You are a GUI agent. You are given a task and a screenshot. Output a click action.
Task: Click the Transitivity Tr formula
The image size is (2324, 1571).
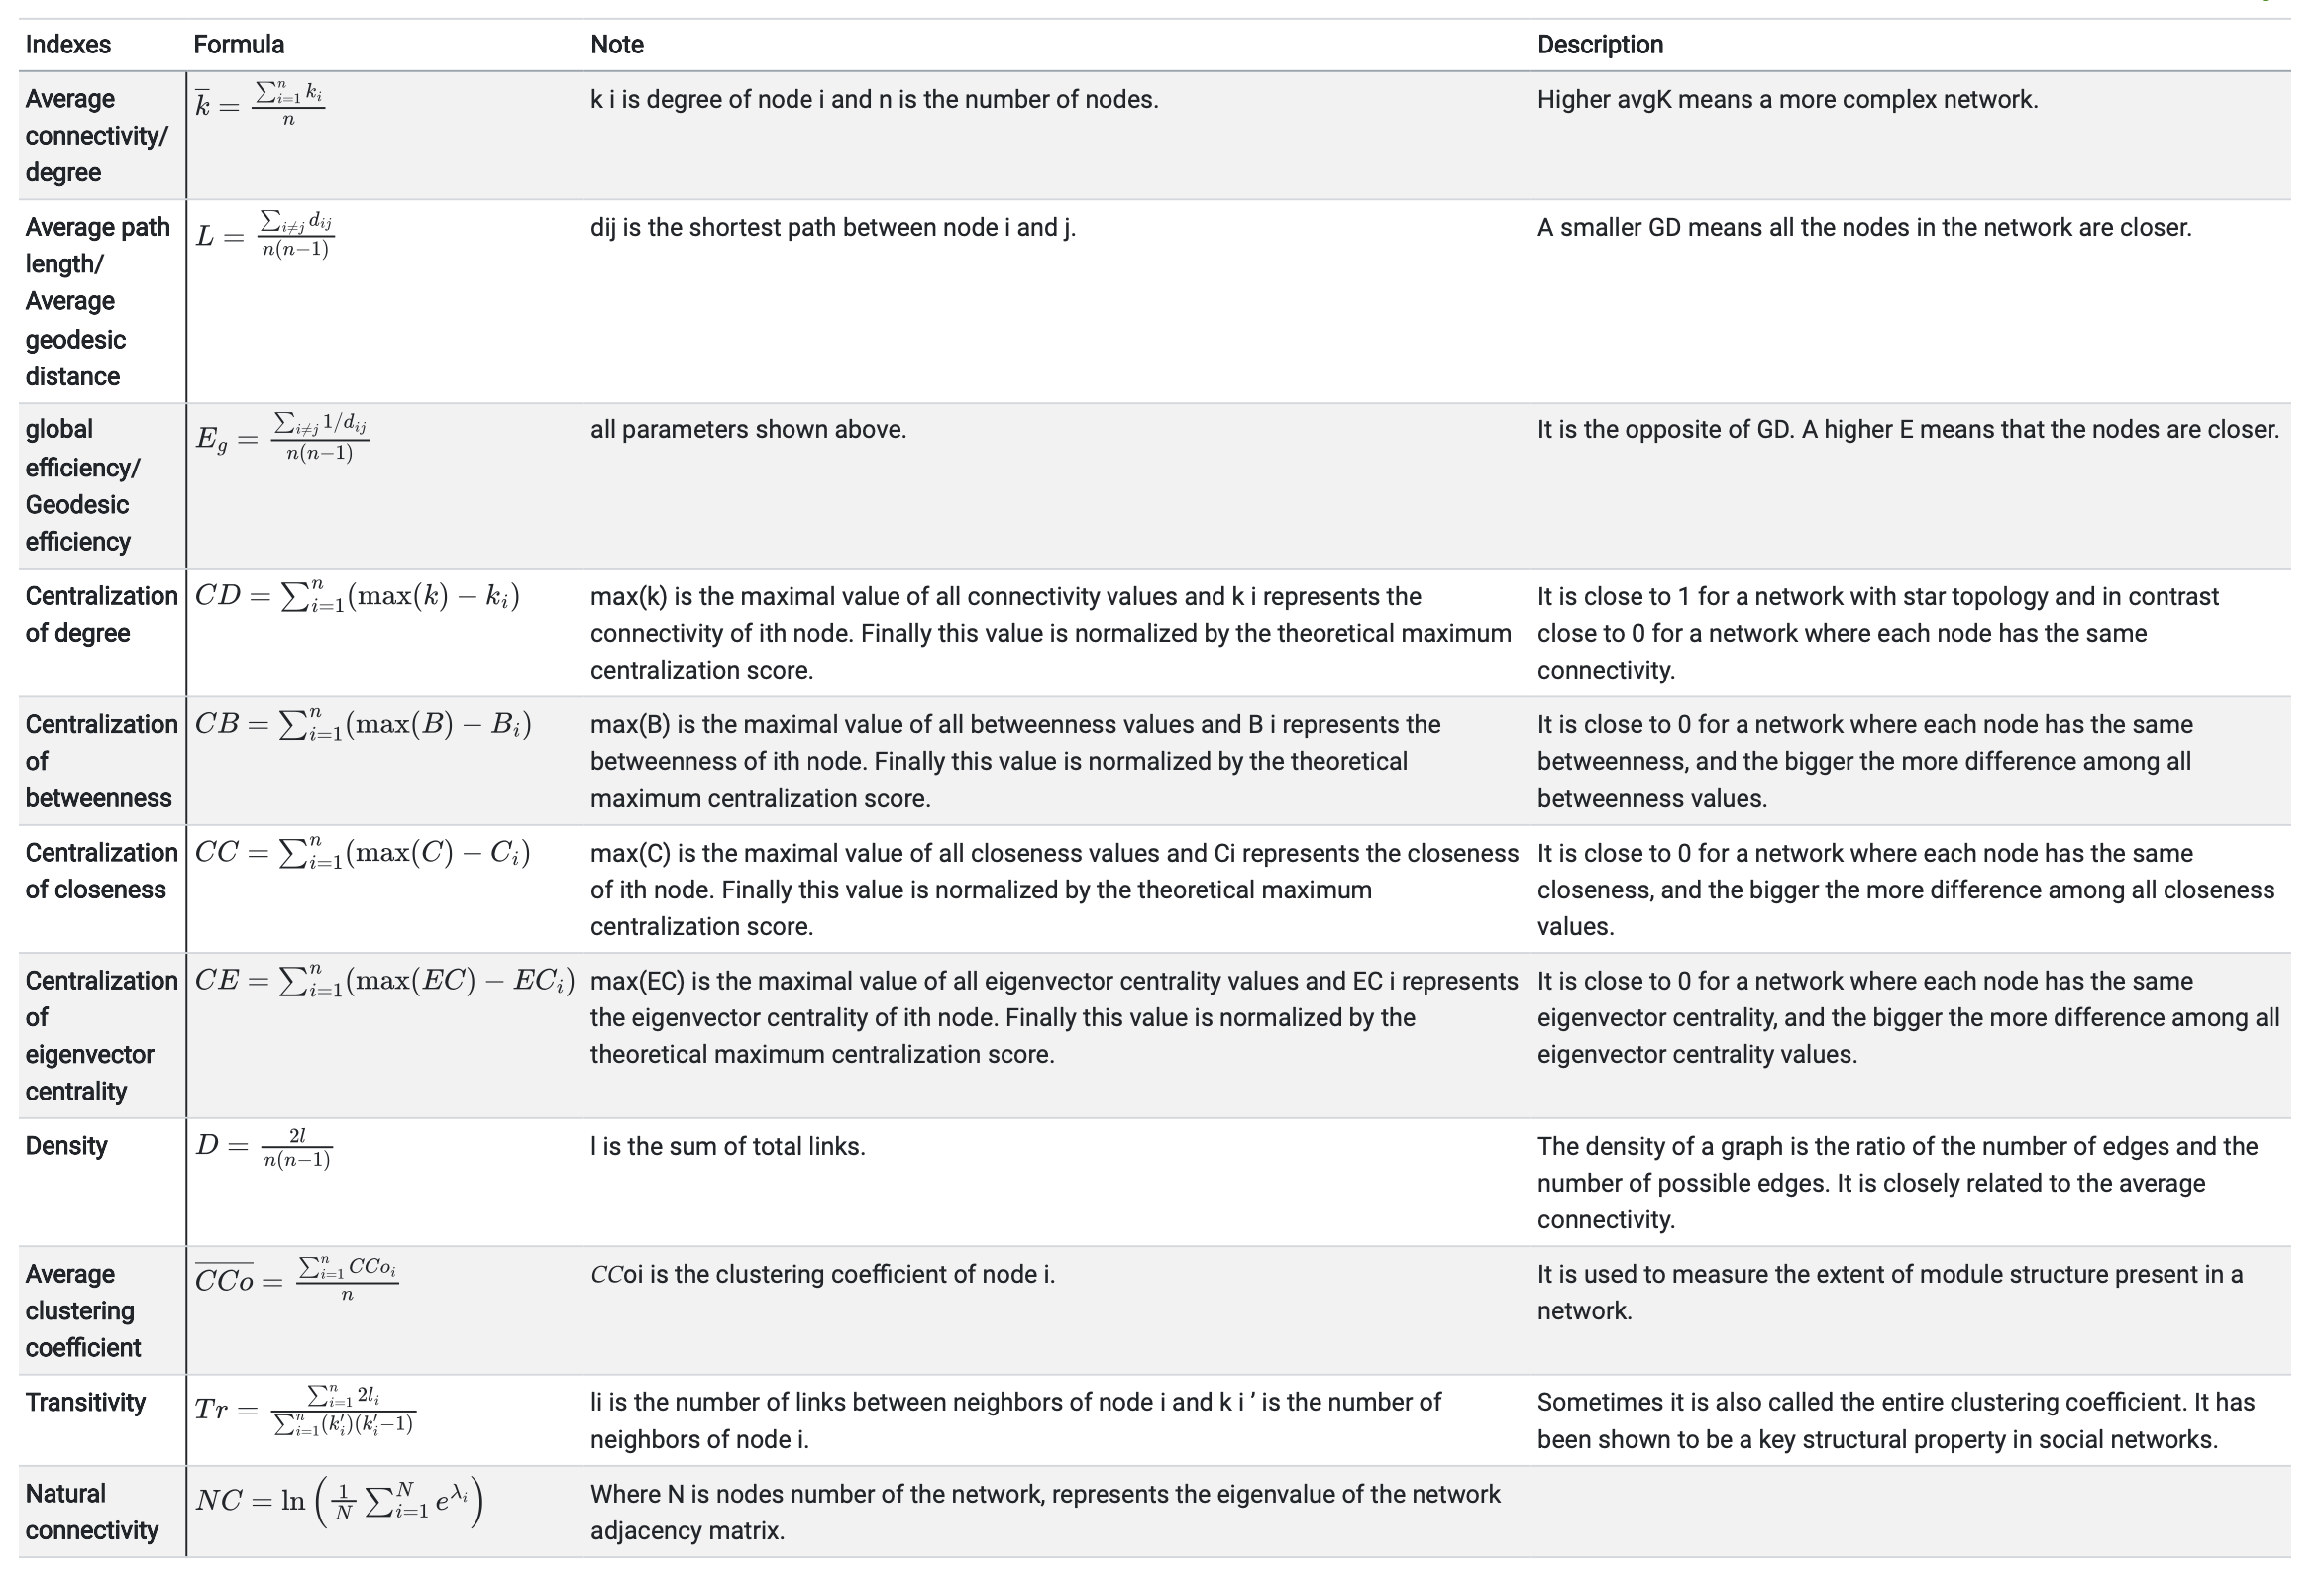305,1410
